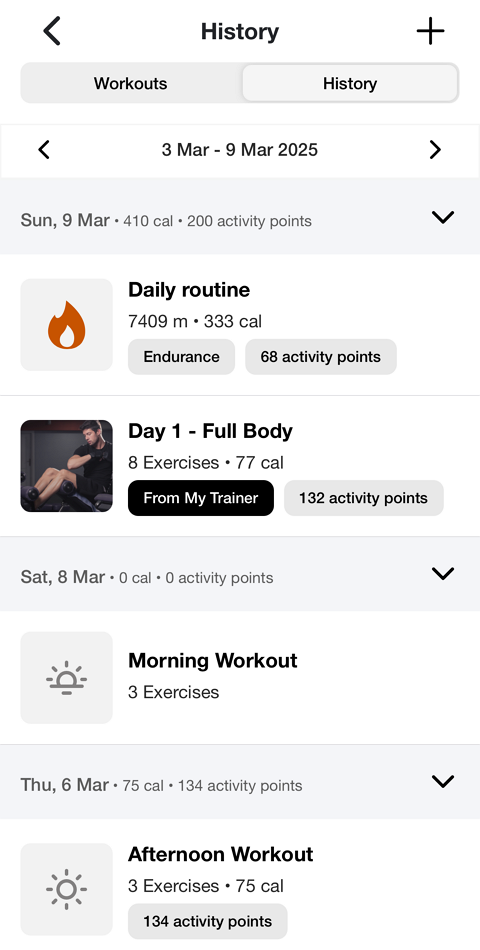Screen dimensions: 480x950
Task: Tap the Endurance tag
Action: pos(181,357)
